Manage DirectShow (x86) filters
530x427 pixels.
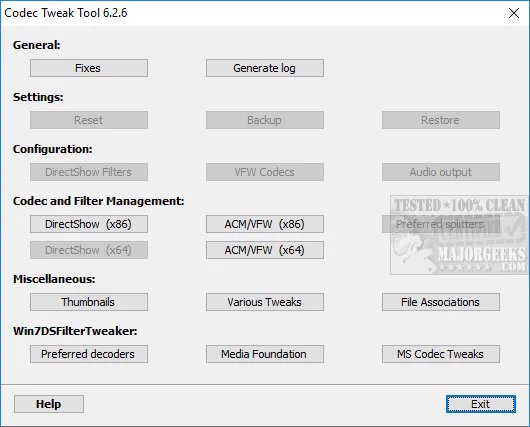click(89, 224)
